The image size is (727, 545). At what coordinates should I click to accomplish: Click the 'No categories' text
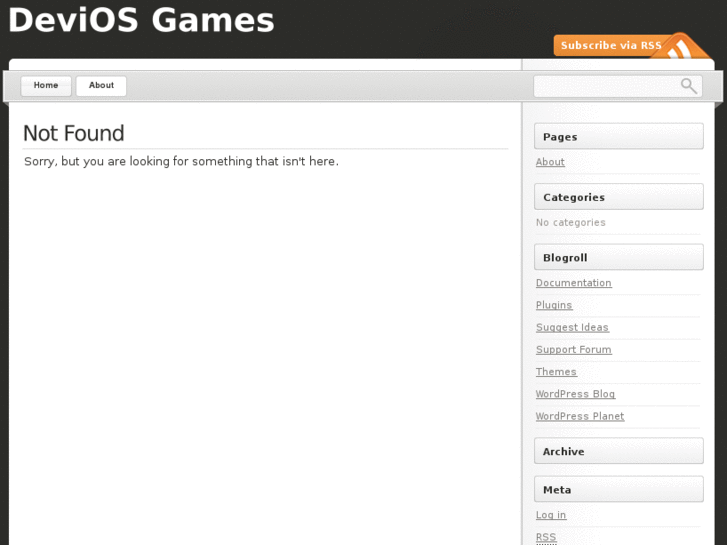click(x=571, y=223)
